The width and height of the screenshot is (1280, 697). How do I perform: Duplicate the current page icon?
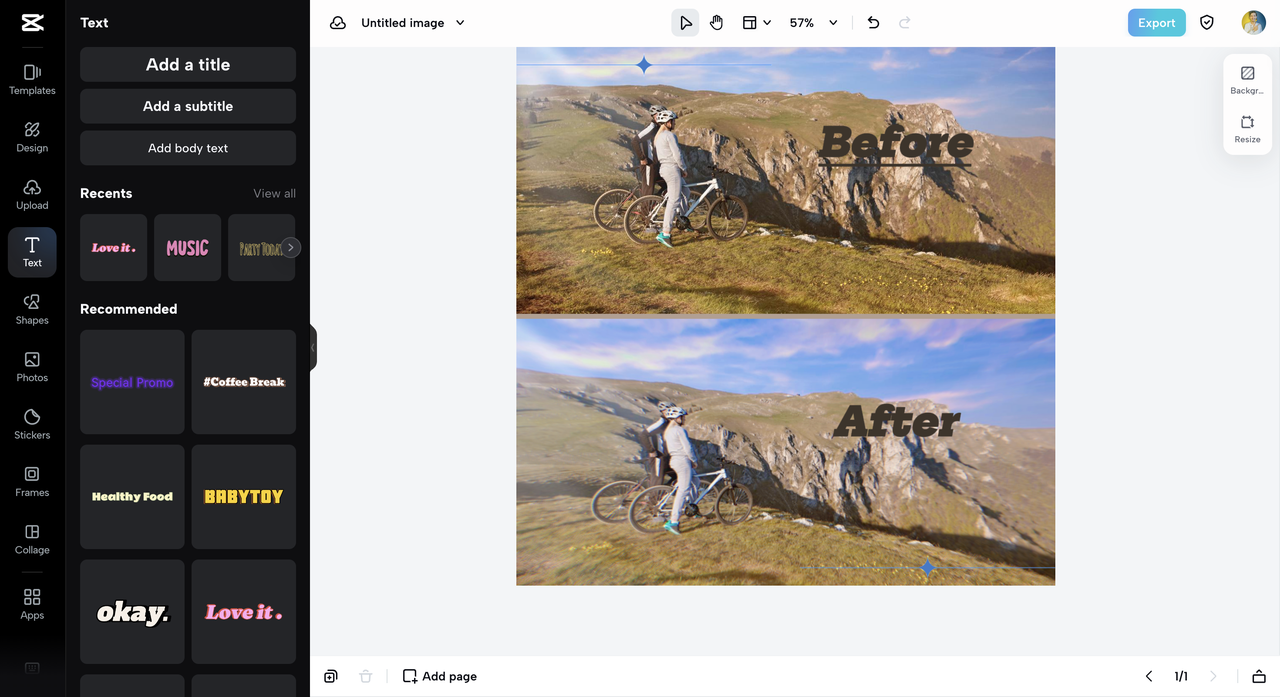coord(331,676)
